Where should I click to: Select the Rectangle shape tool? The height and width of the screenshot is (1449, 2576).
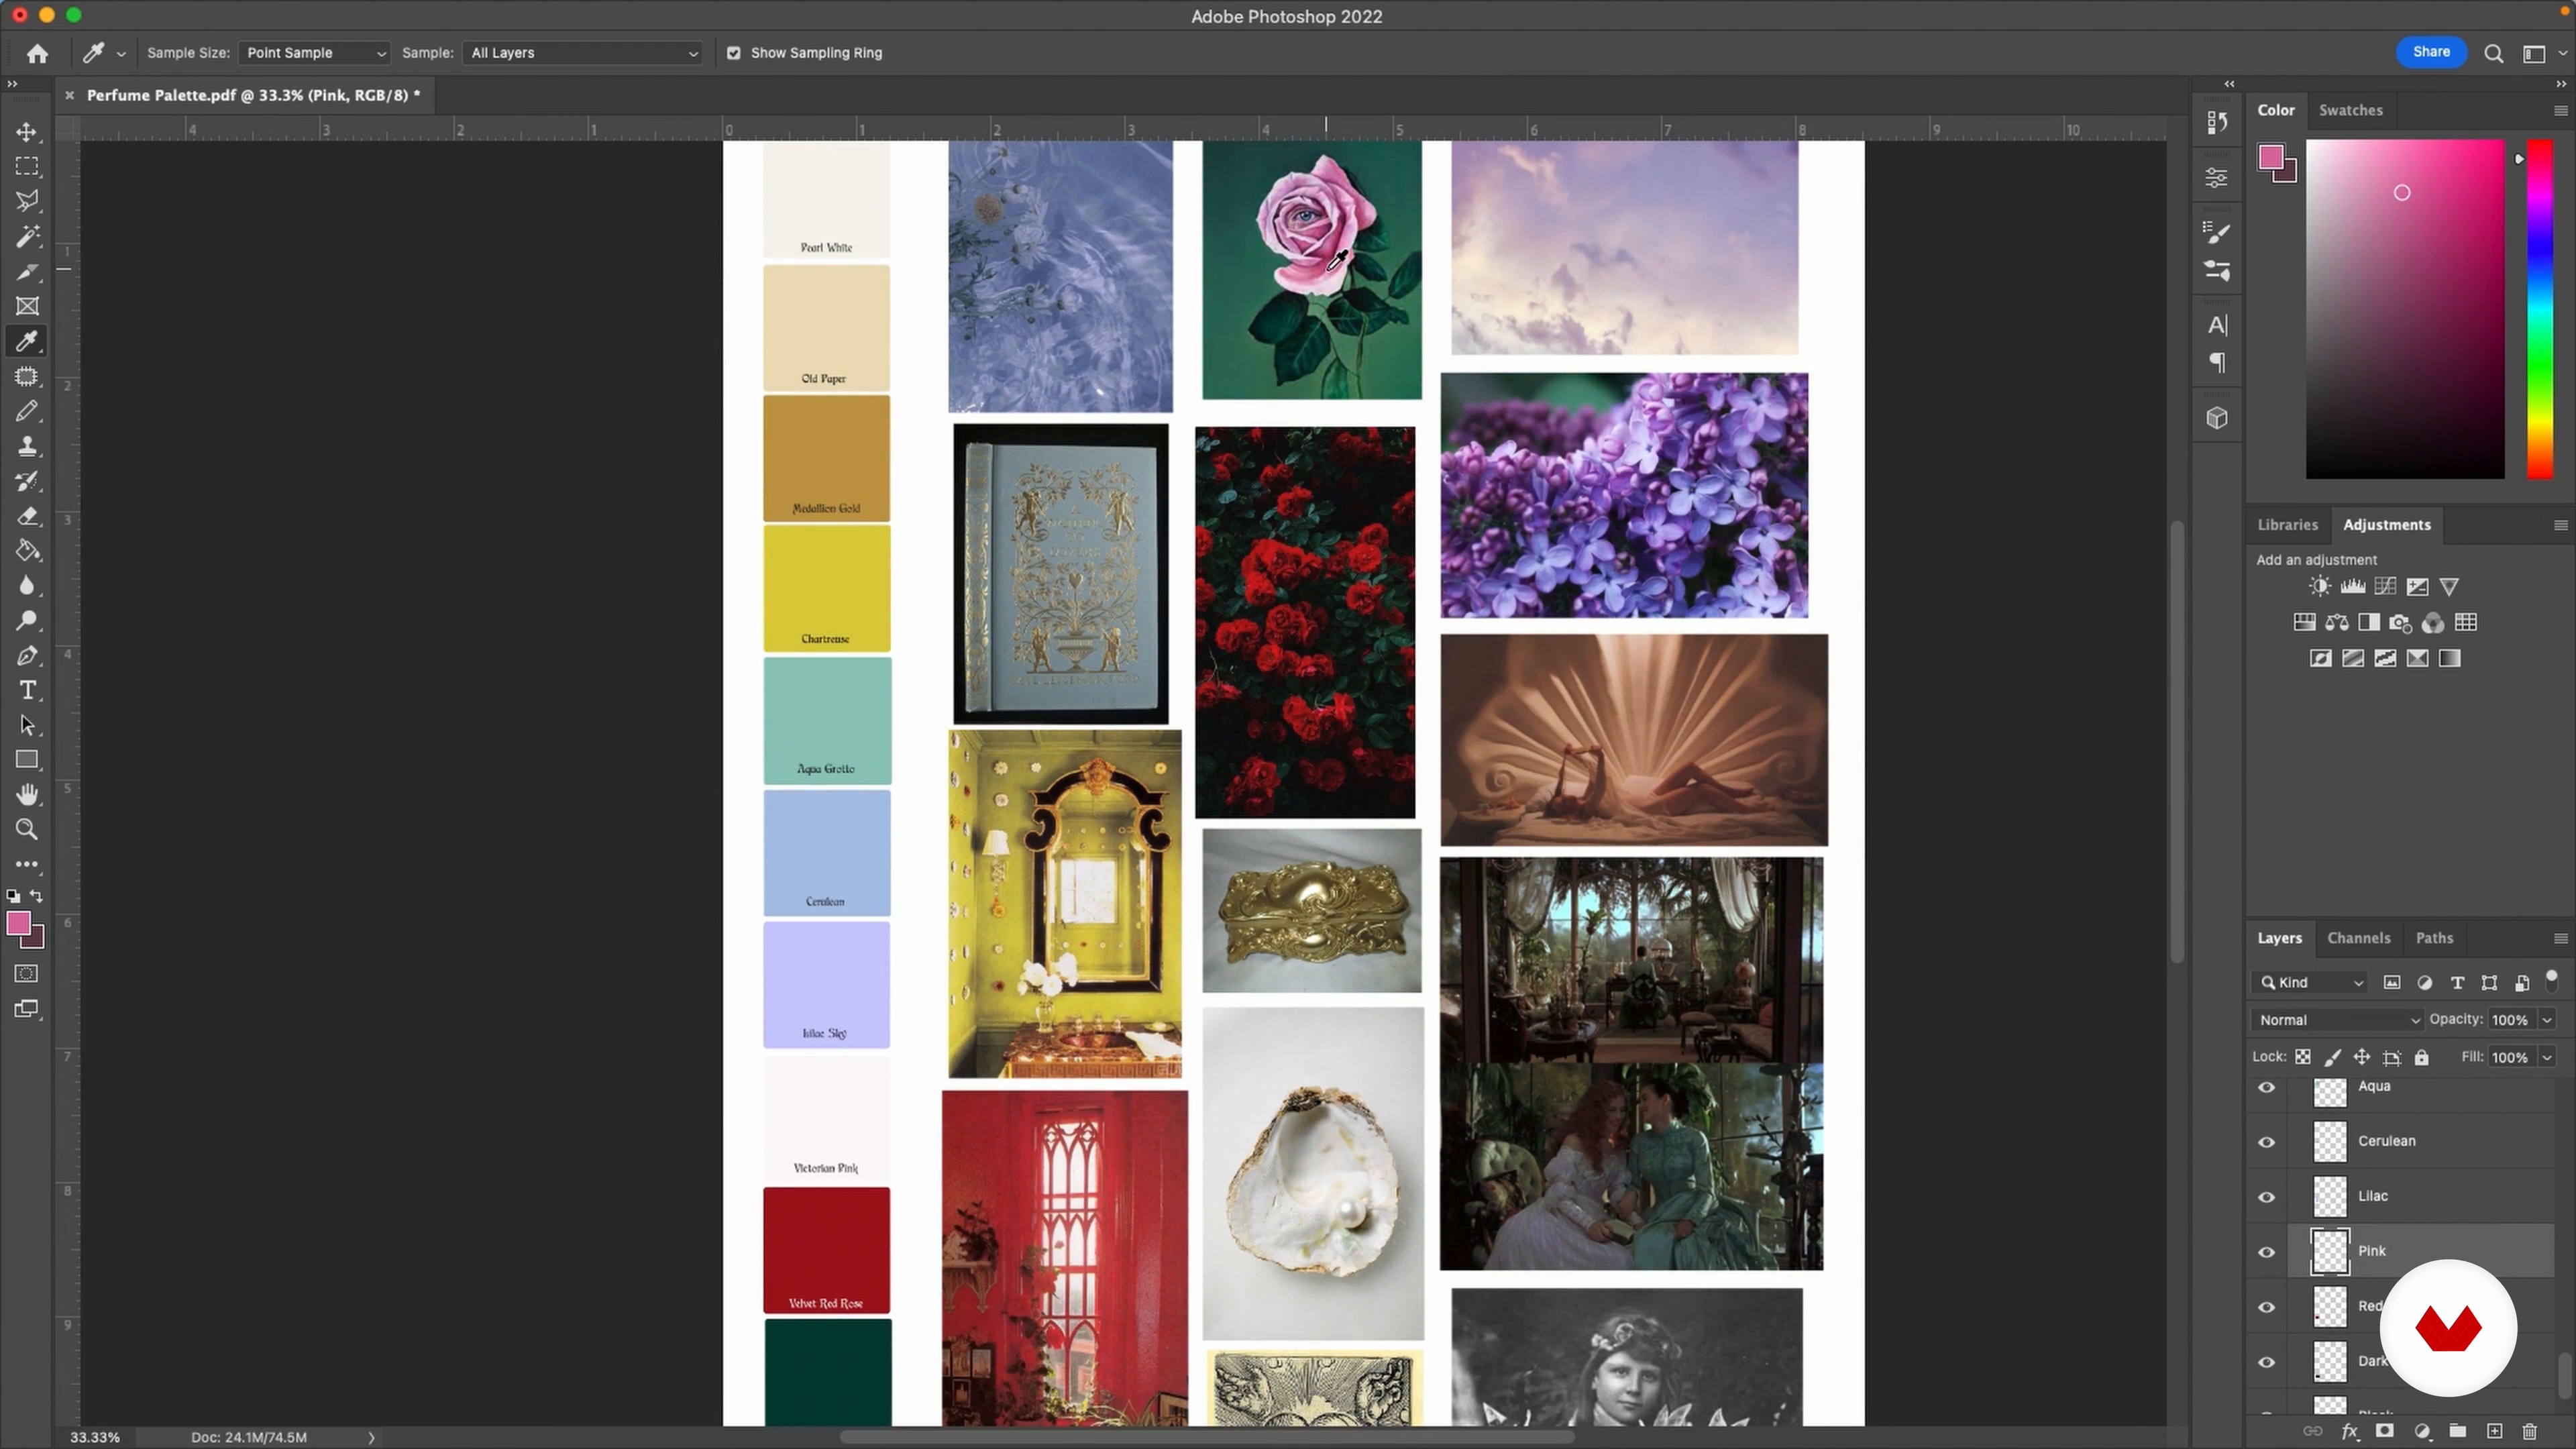(x=27, y=760)
